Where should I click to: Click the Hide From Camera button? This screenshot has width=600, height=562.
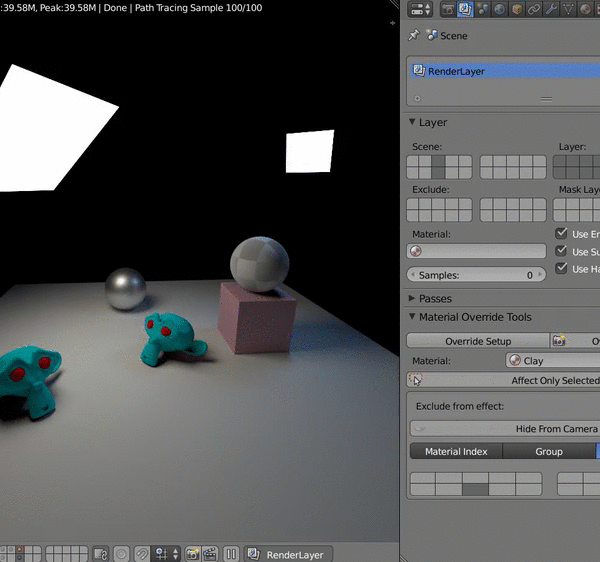click(x=505, y=429)
